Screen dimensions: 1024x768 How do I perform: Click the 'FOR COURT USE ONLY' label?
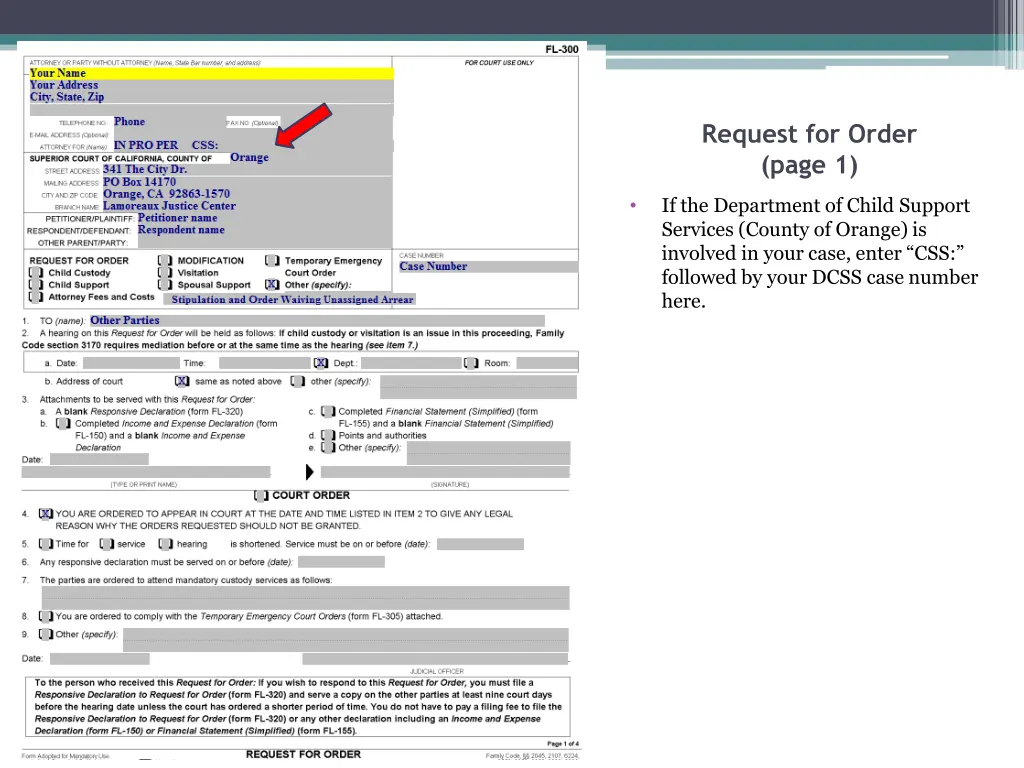(499, 63)
